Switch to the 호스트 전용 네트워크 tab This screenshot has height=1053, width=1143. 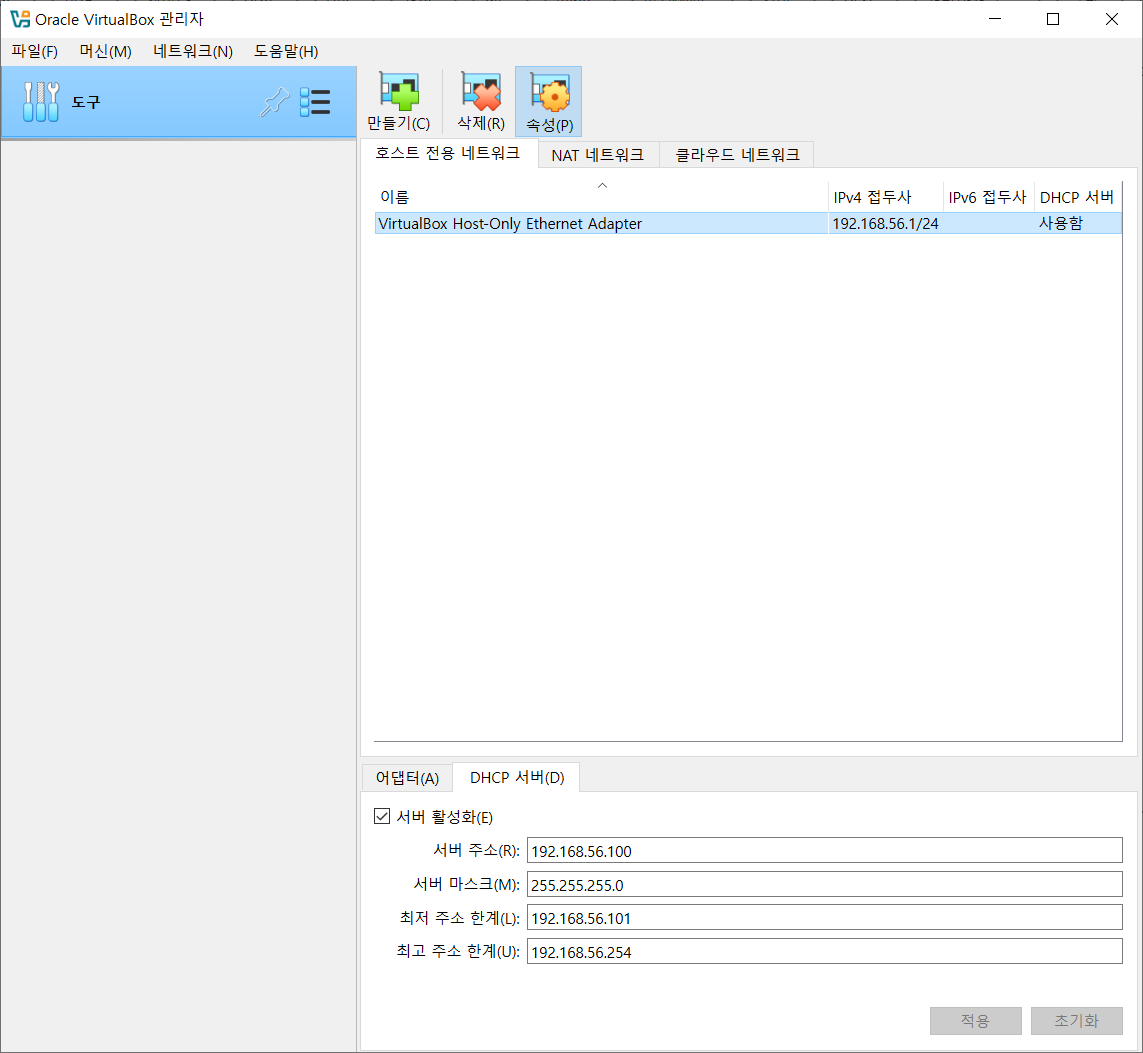point(448,153)
